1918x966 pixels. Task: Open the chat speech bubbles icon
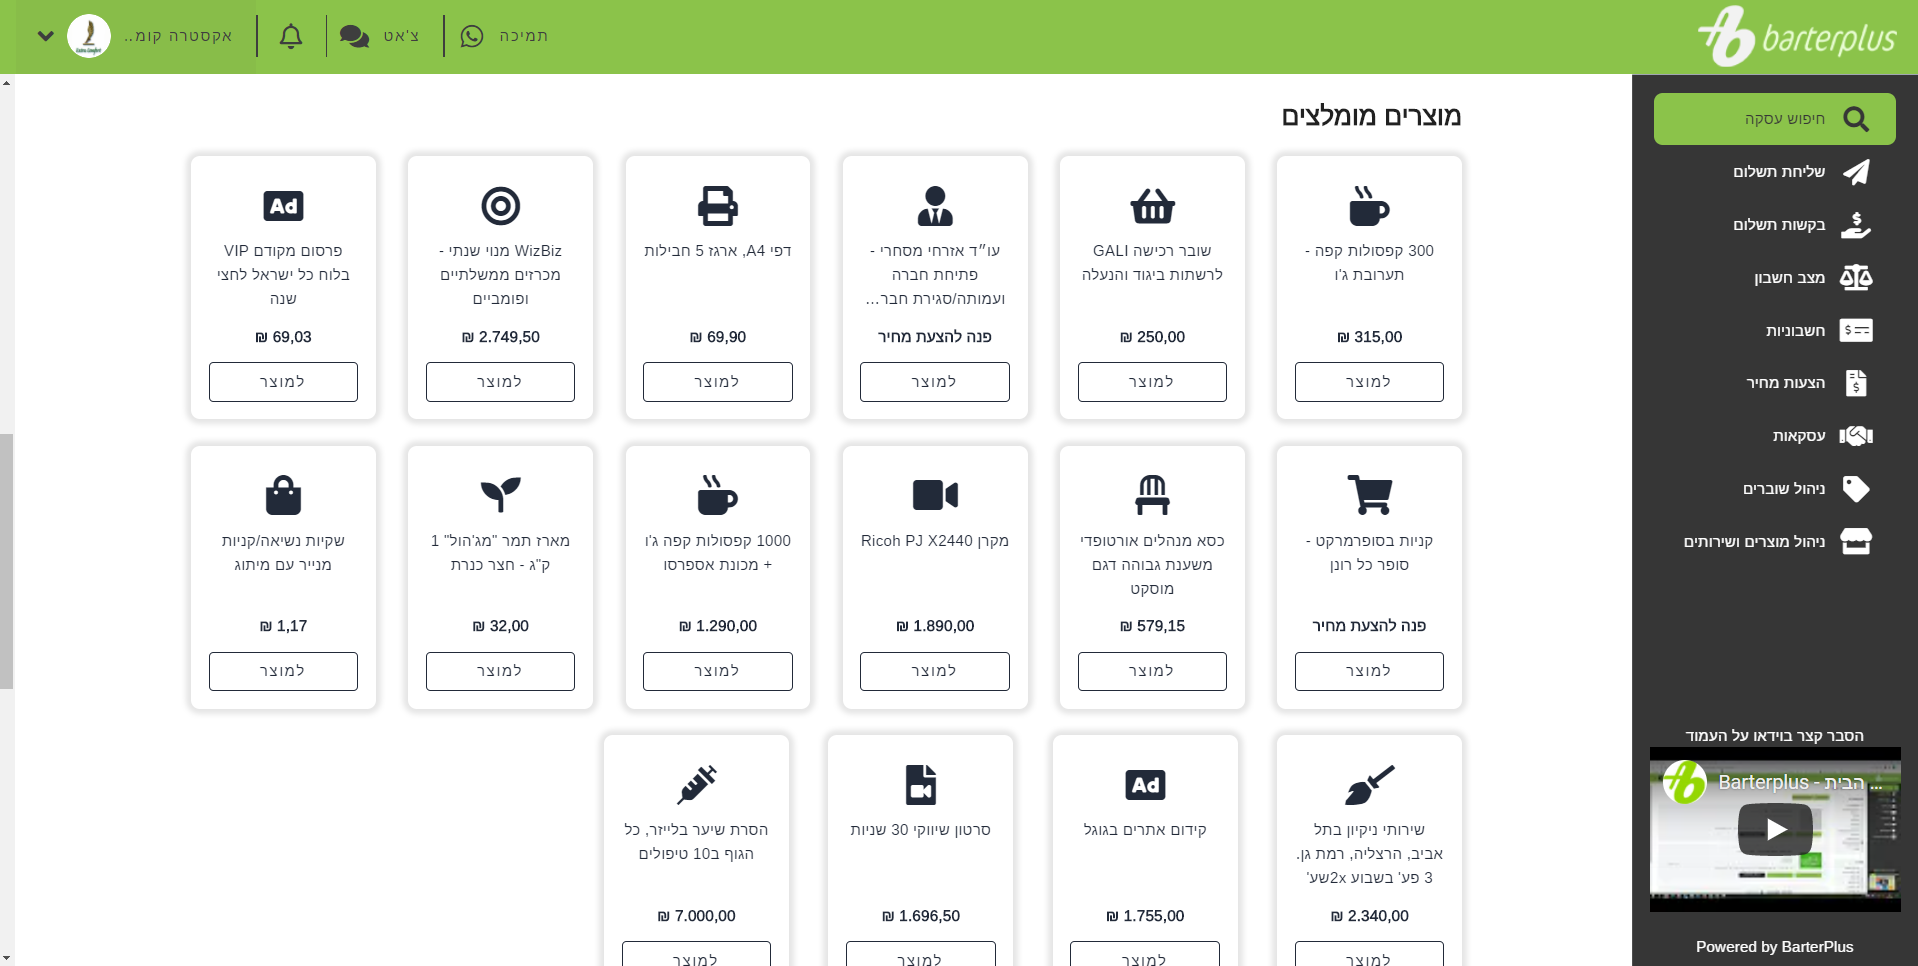pos(354,37)
